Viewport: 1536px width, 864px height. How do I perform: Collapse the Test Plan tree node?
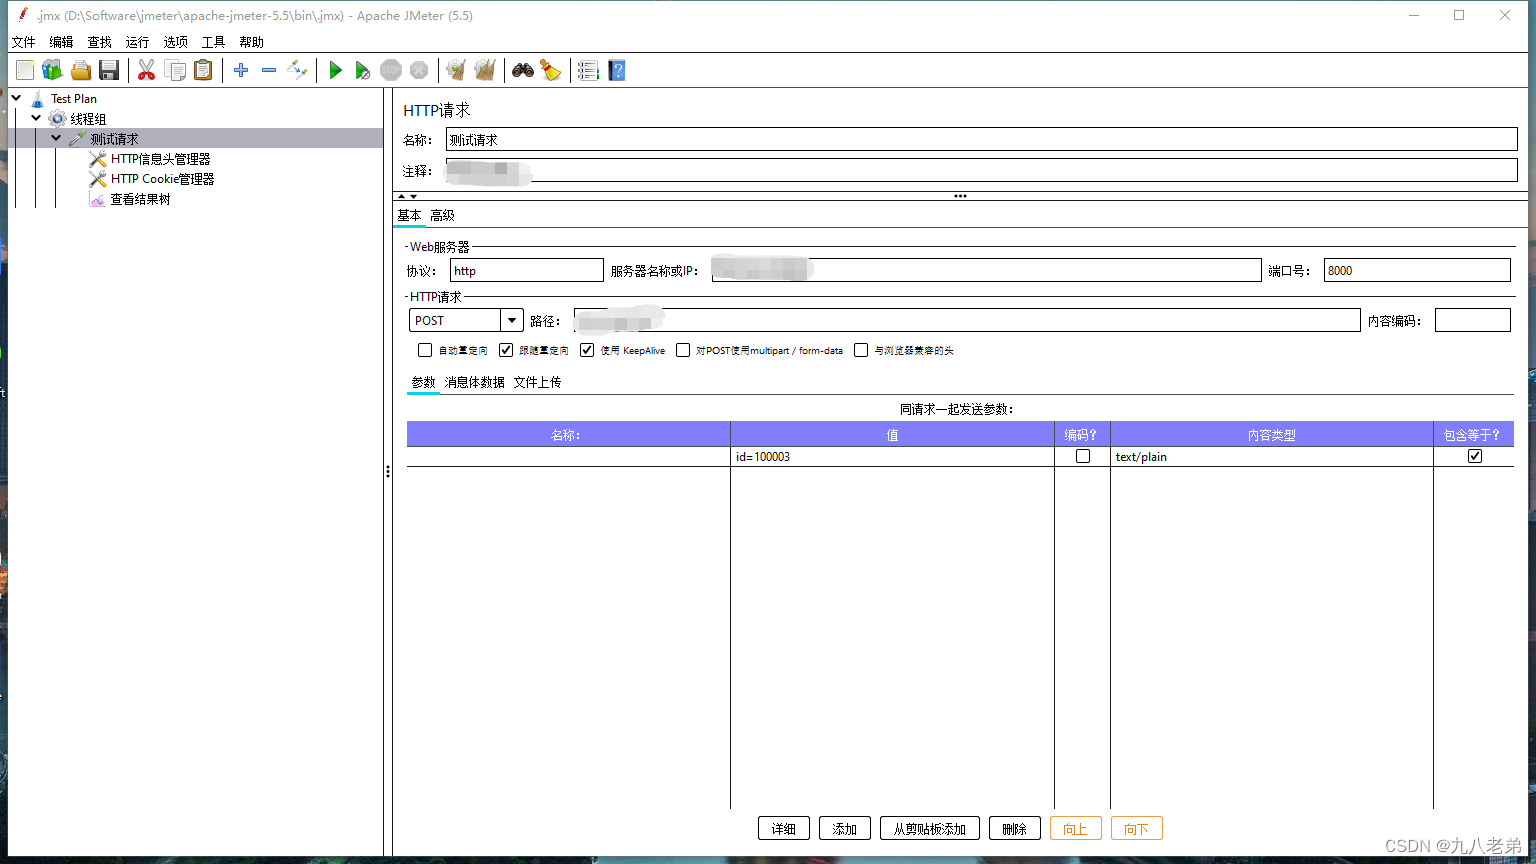coord(17,98)
